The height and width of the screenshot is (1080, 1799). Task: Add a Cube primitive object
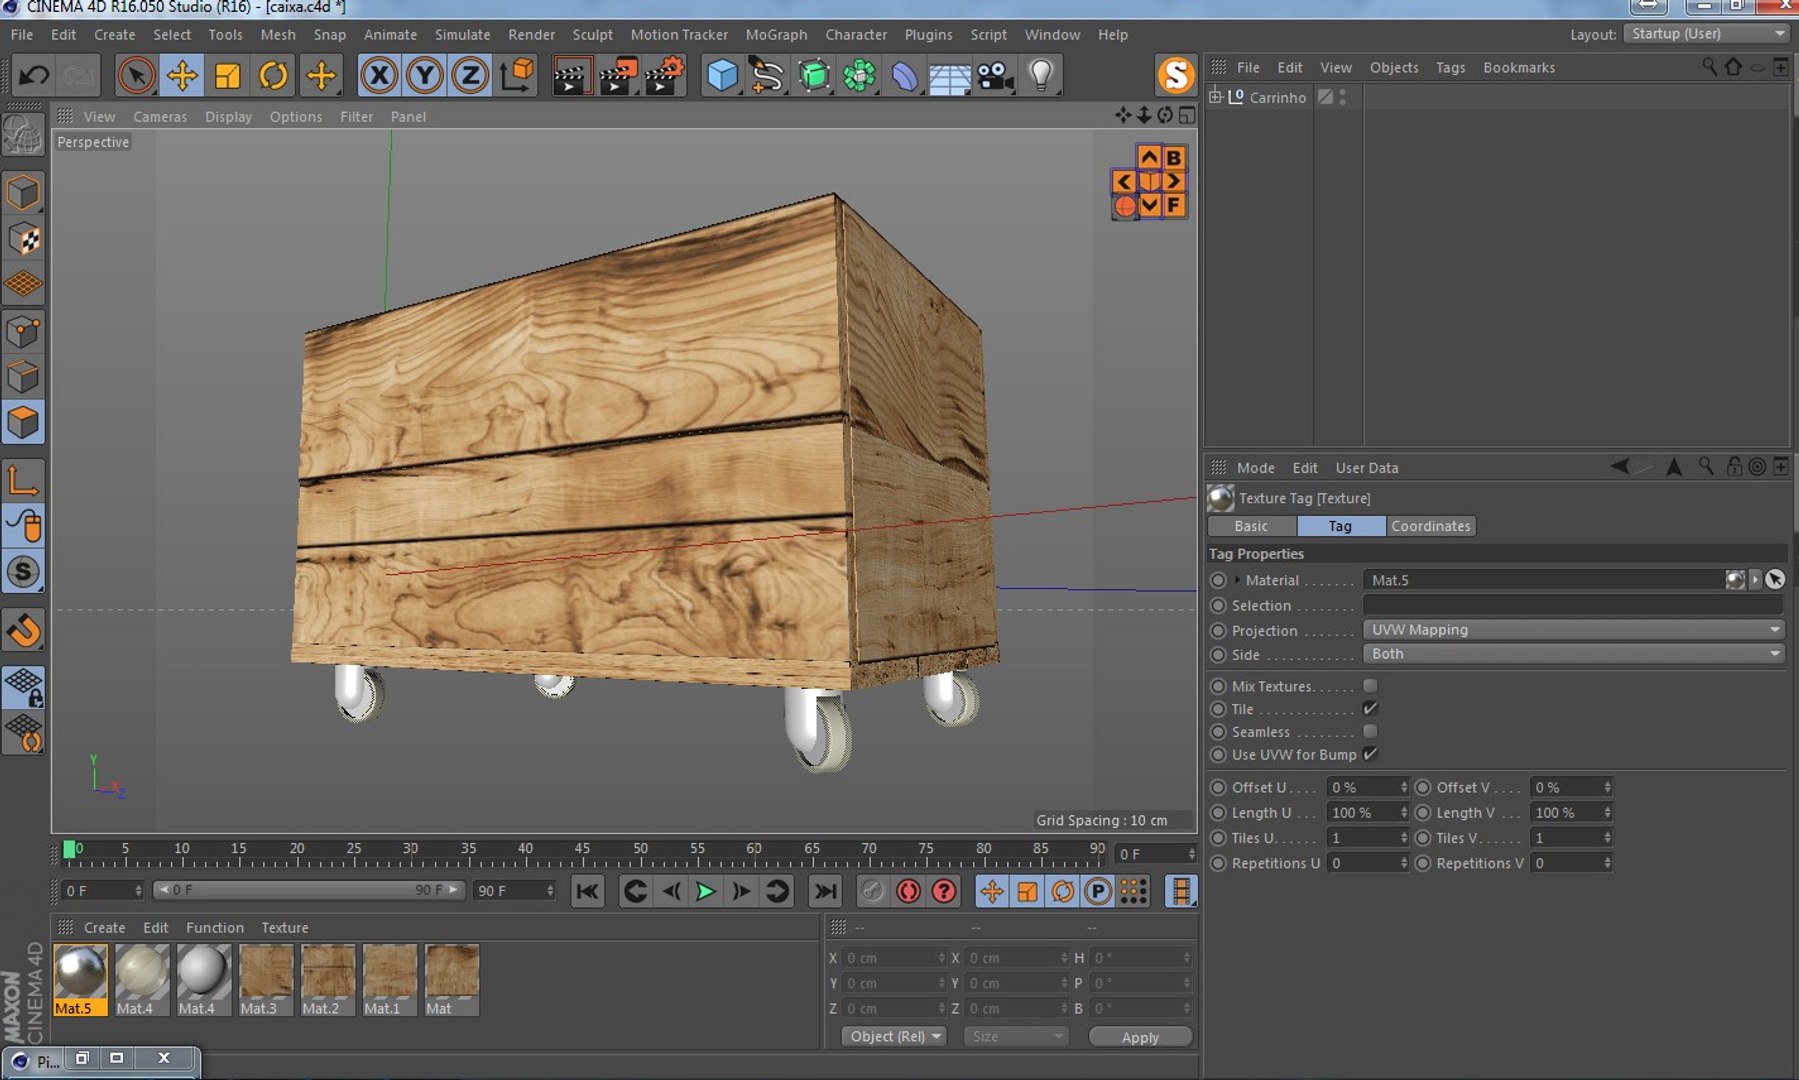coord(721,76)
